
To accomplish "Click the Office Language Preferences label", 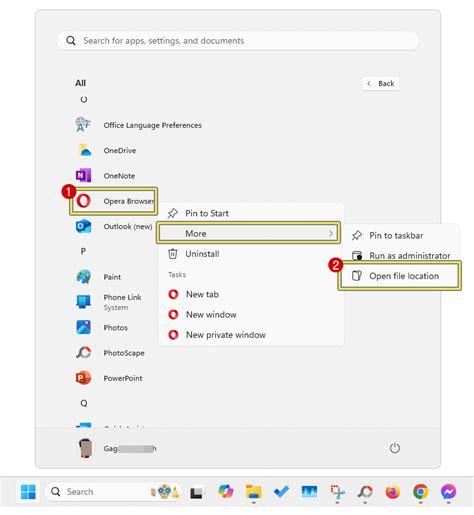I will coord(152,125).
